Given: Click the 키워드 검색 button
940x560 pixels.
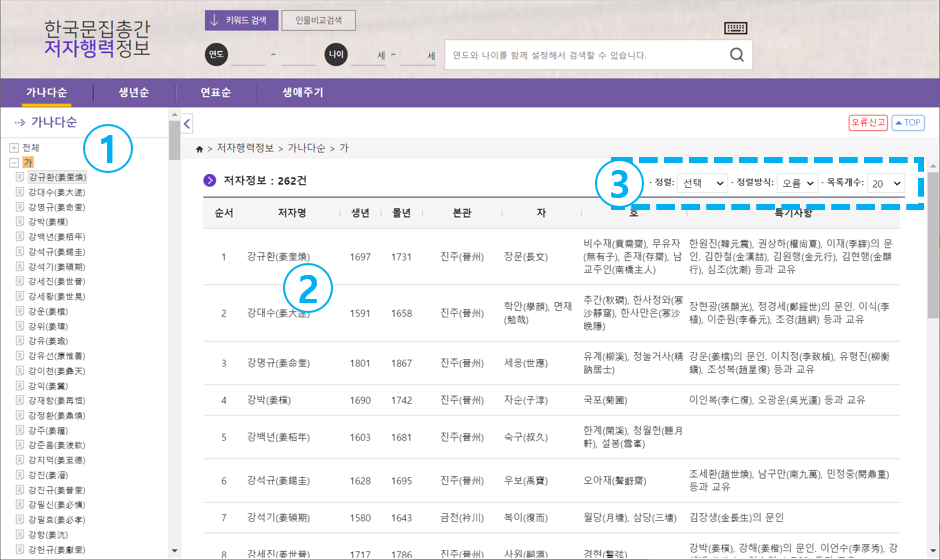Looking at the screenshot, I should tap(242, 20).
